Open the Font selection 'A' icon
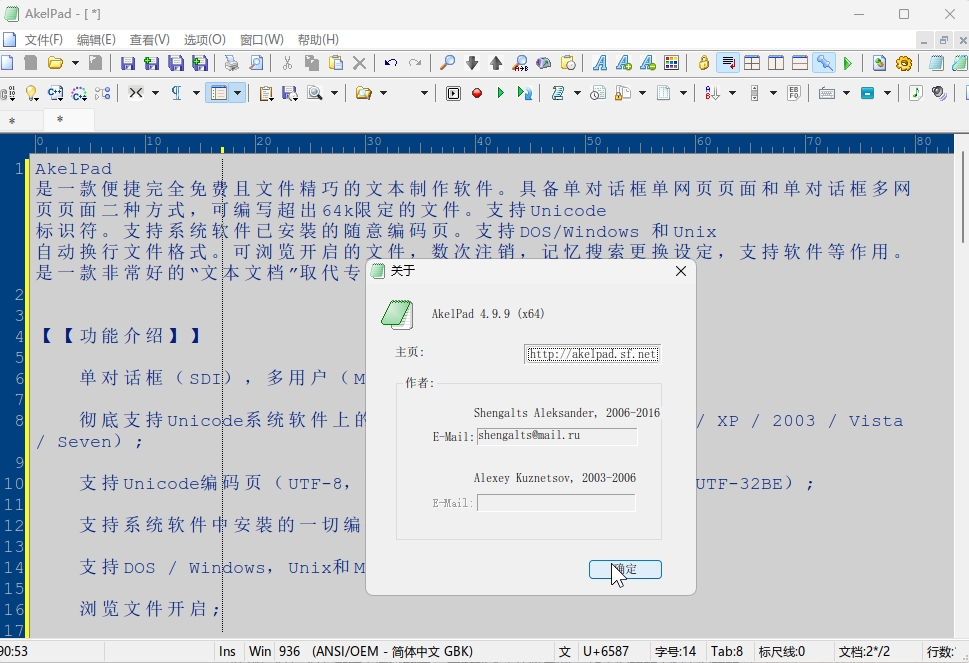 coord(599,62)
